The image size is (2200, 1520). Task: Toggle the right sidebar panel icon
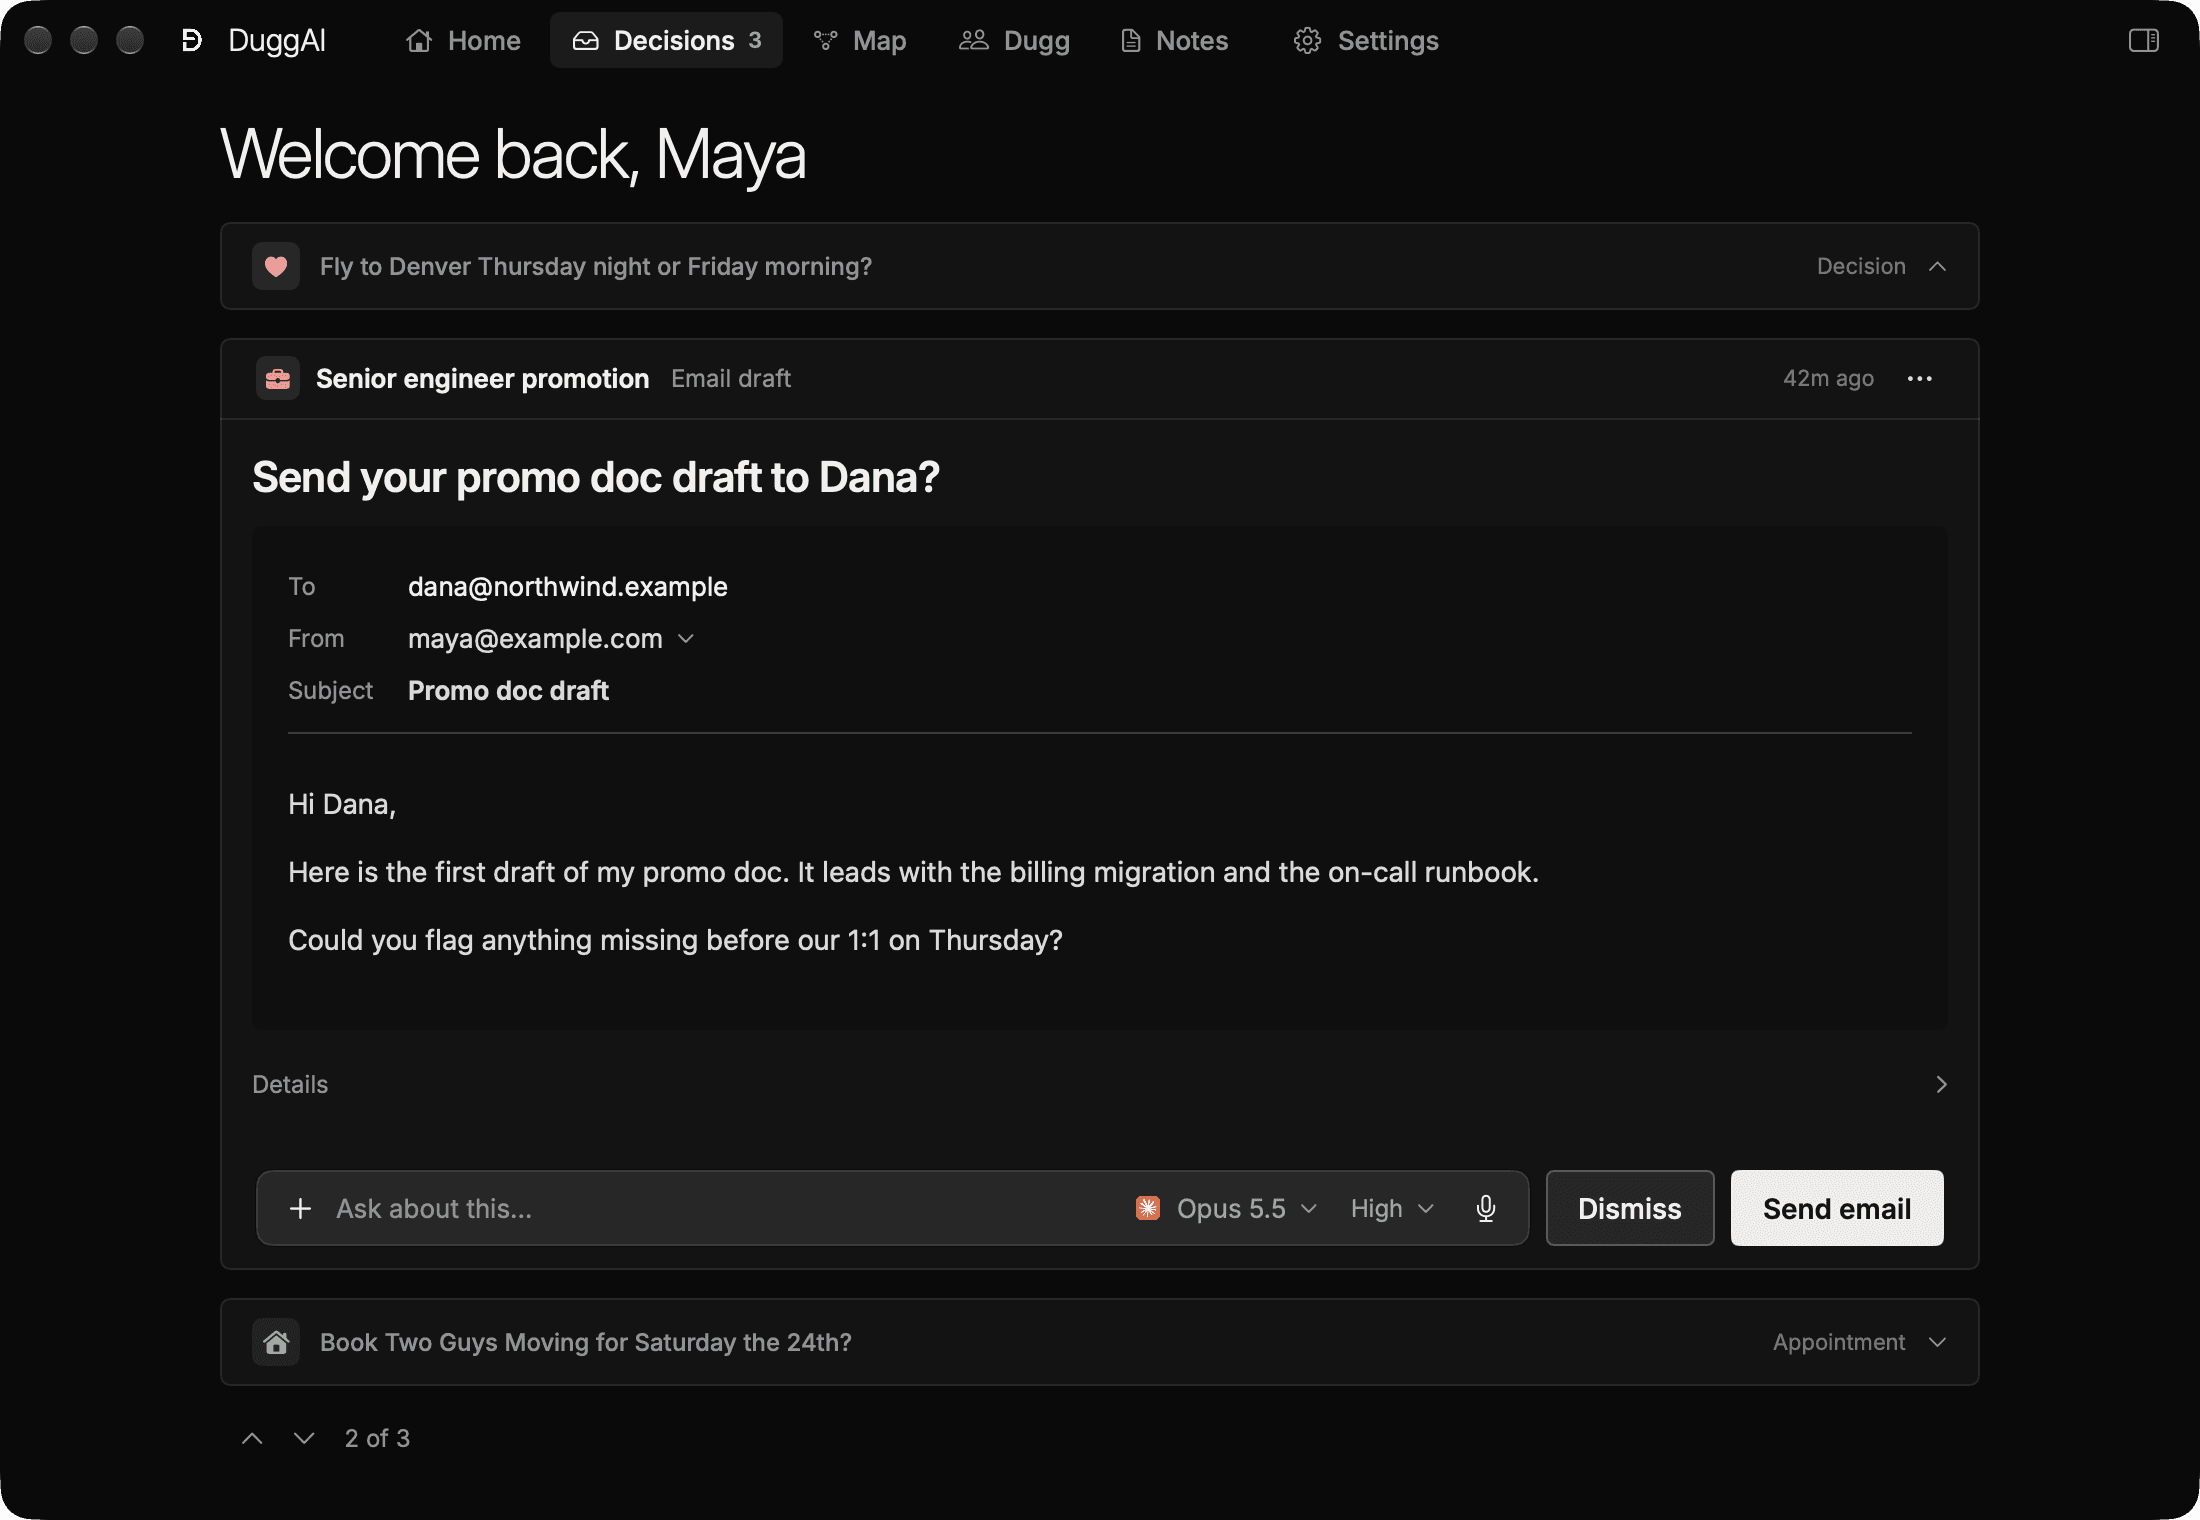coord(2143,40)
